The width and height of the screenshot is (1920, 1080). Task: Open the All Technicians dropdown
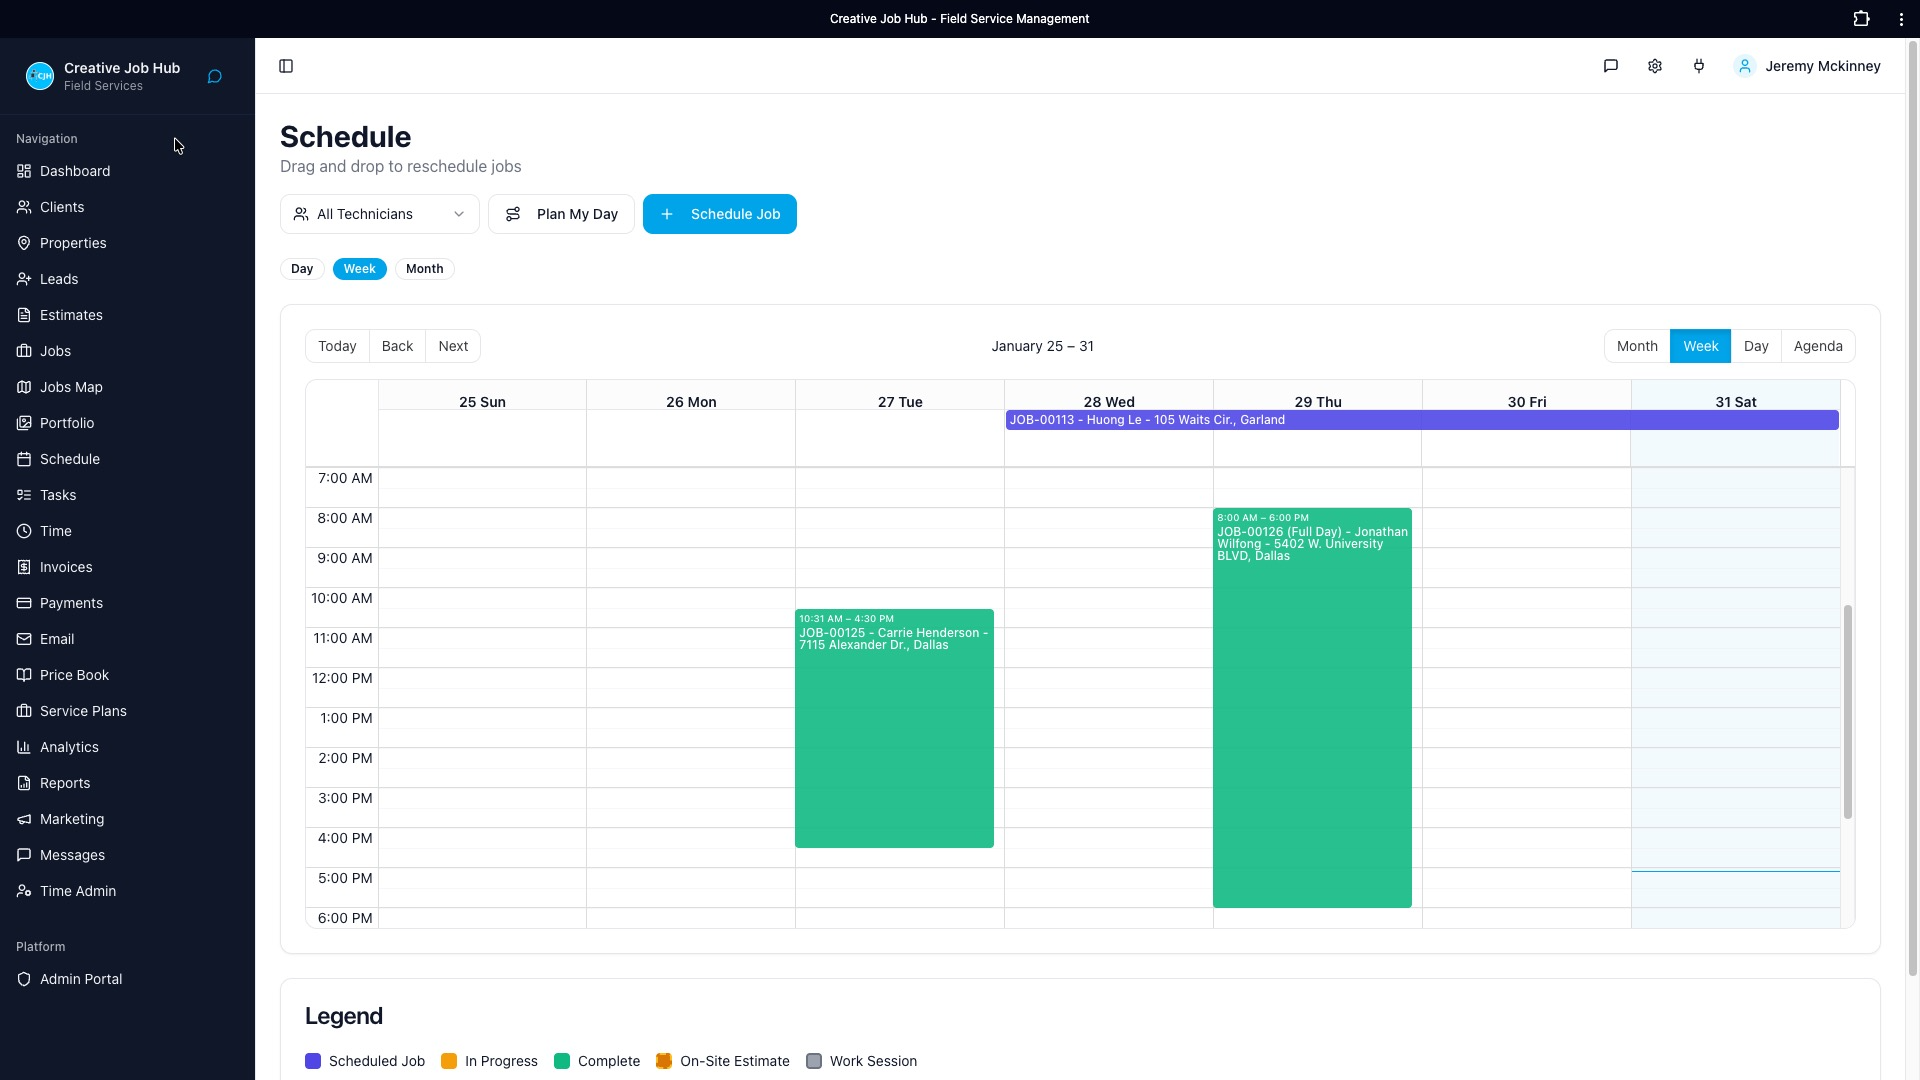(379, 213)
